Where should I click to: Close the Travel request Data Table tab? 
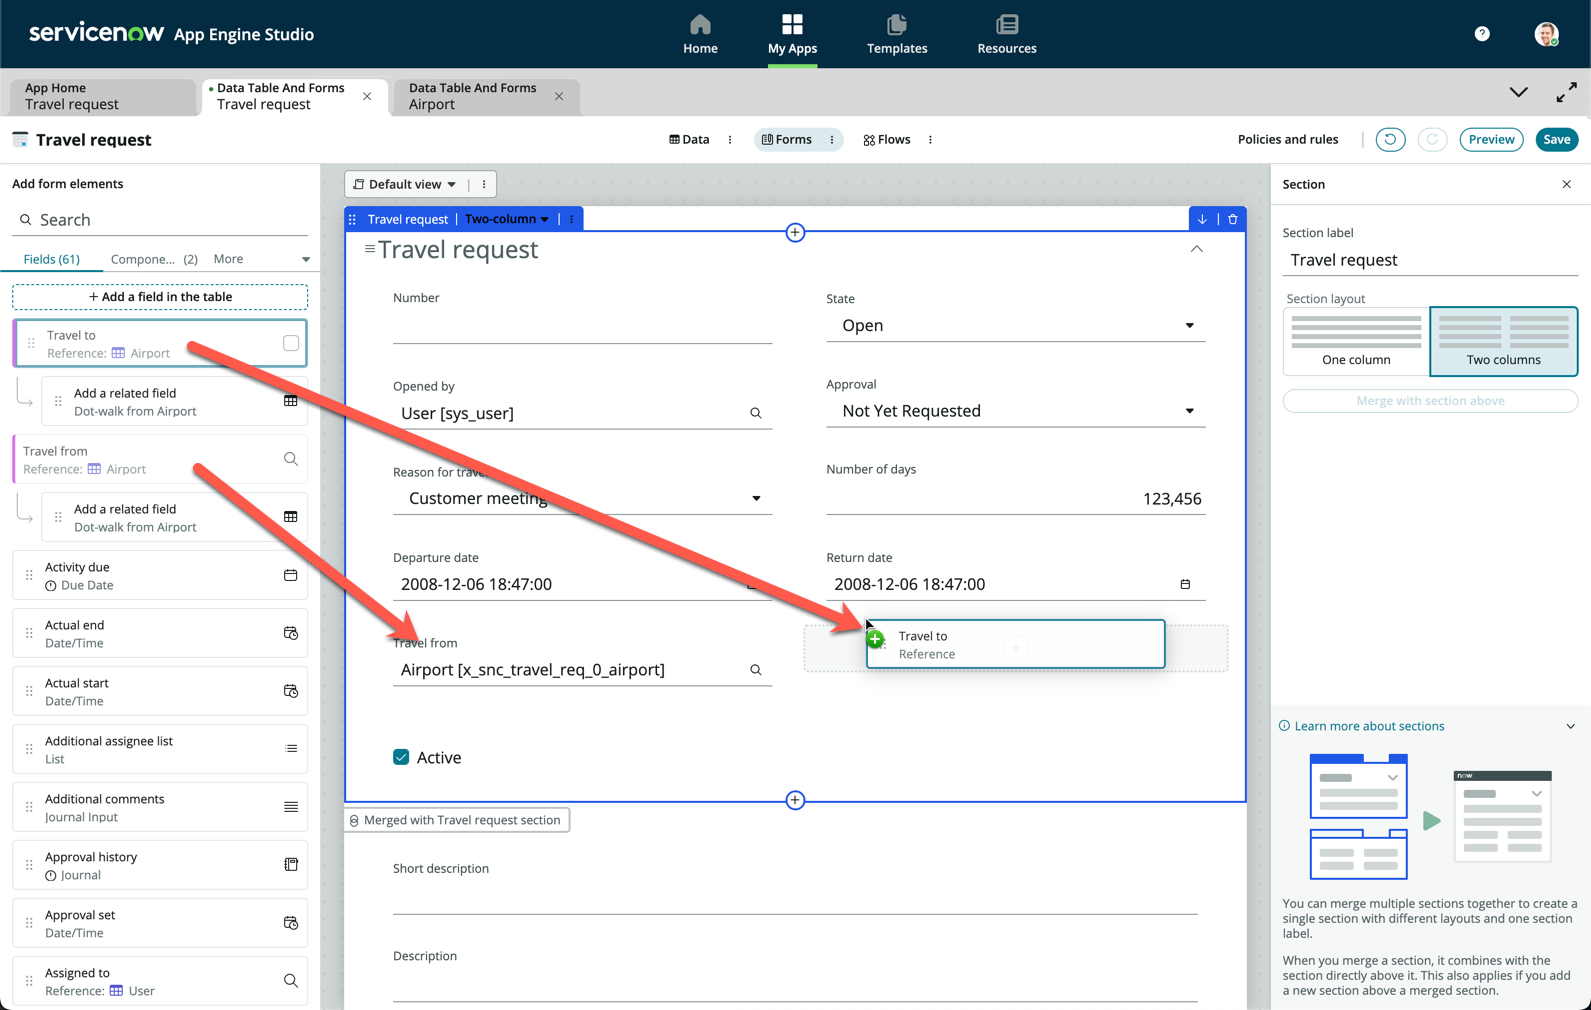click(367, 96)
